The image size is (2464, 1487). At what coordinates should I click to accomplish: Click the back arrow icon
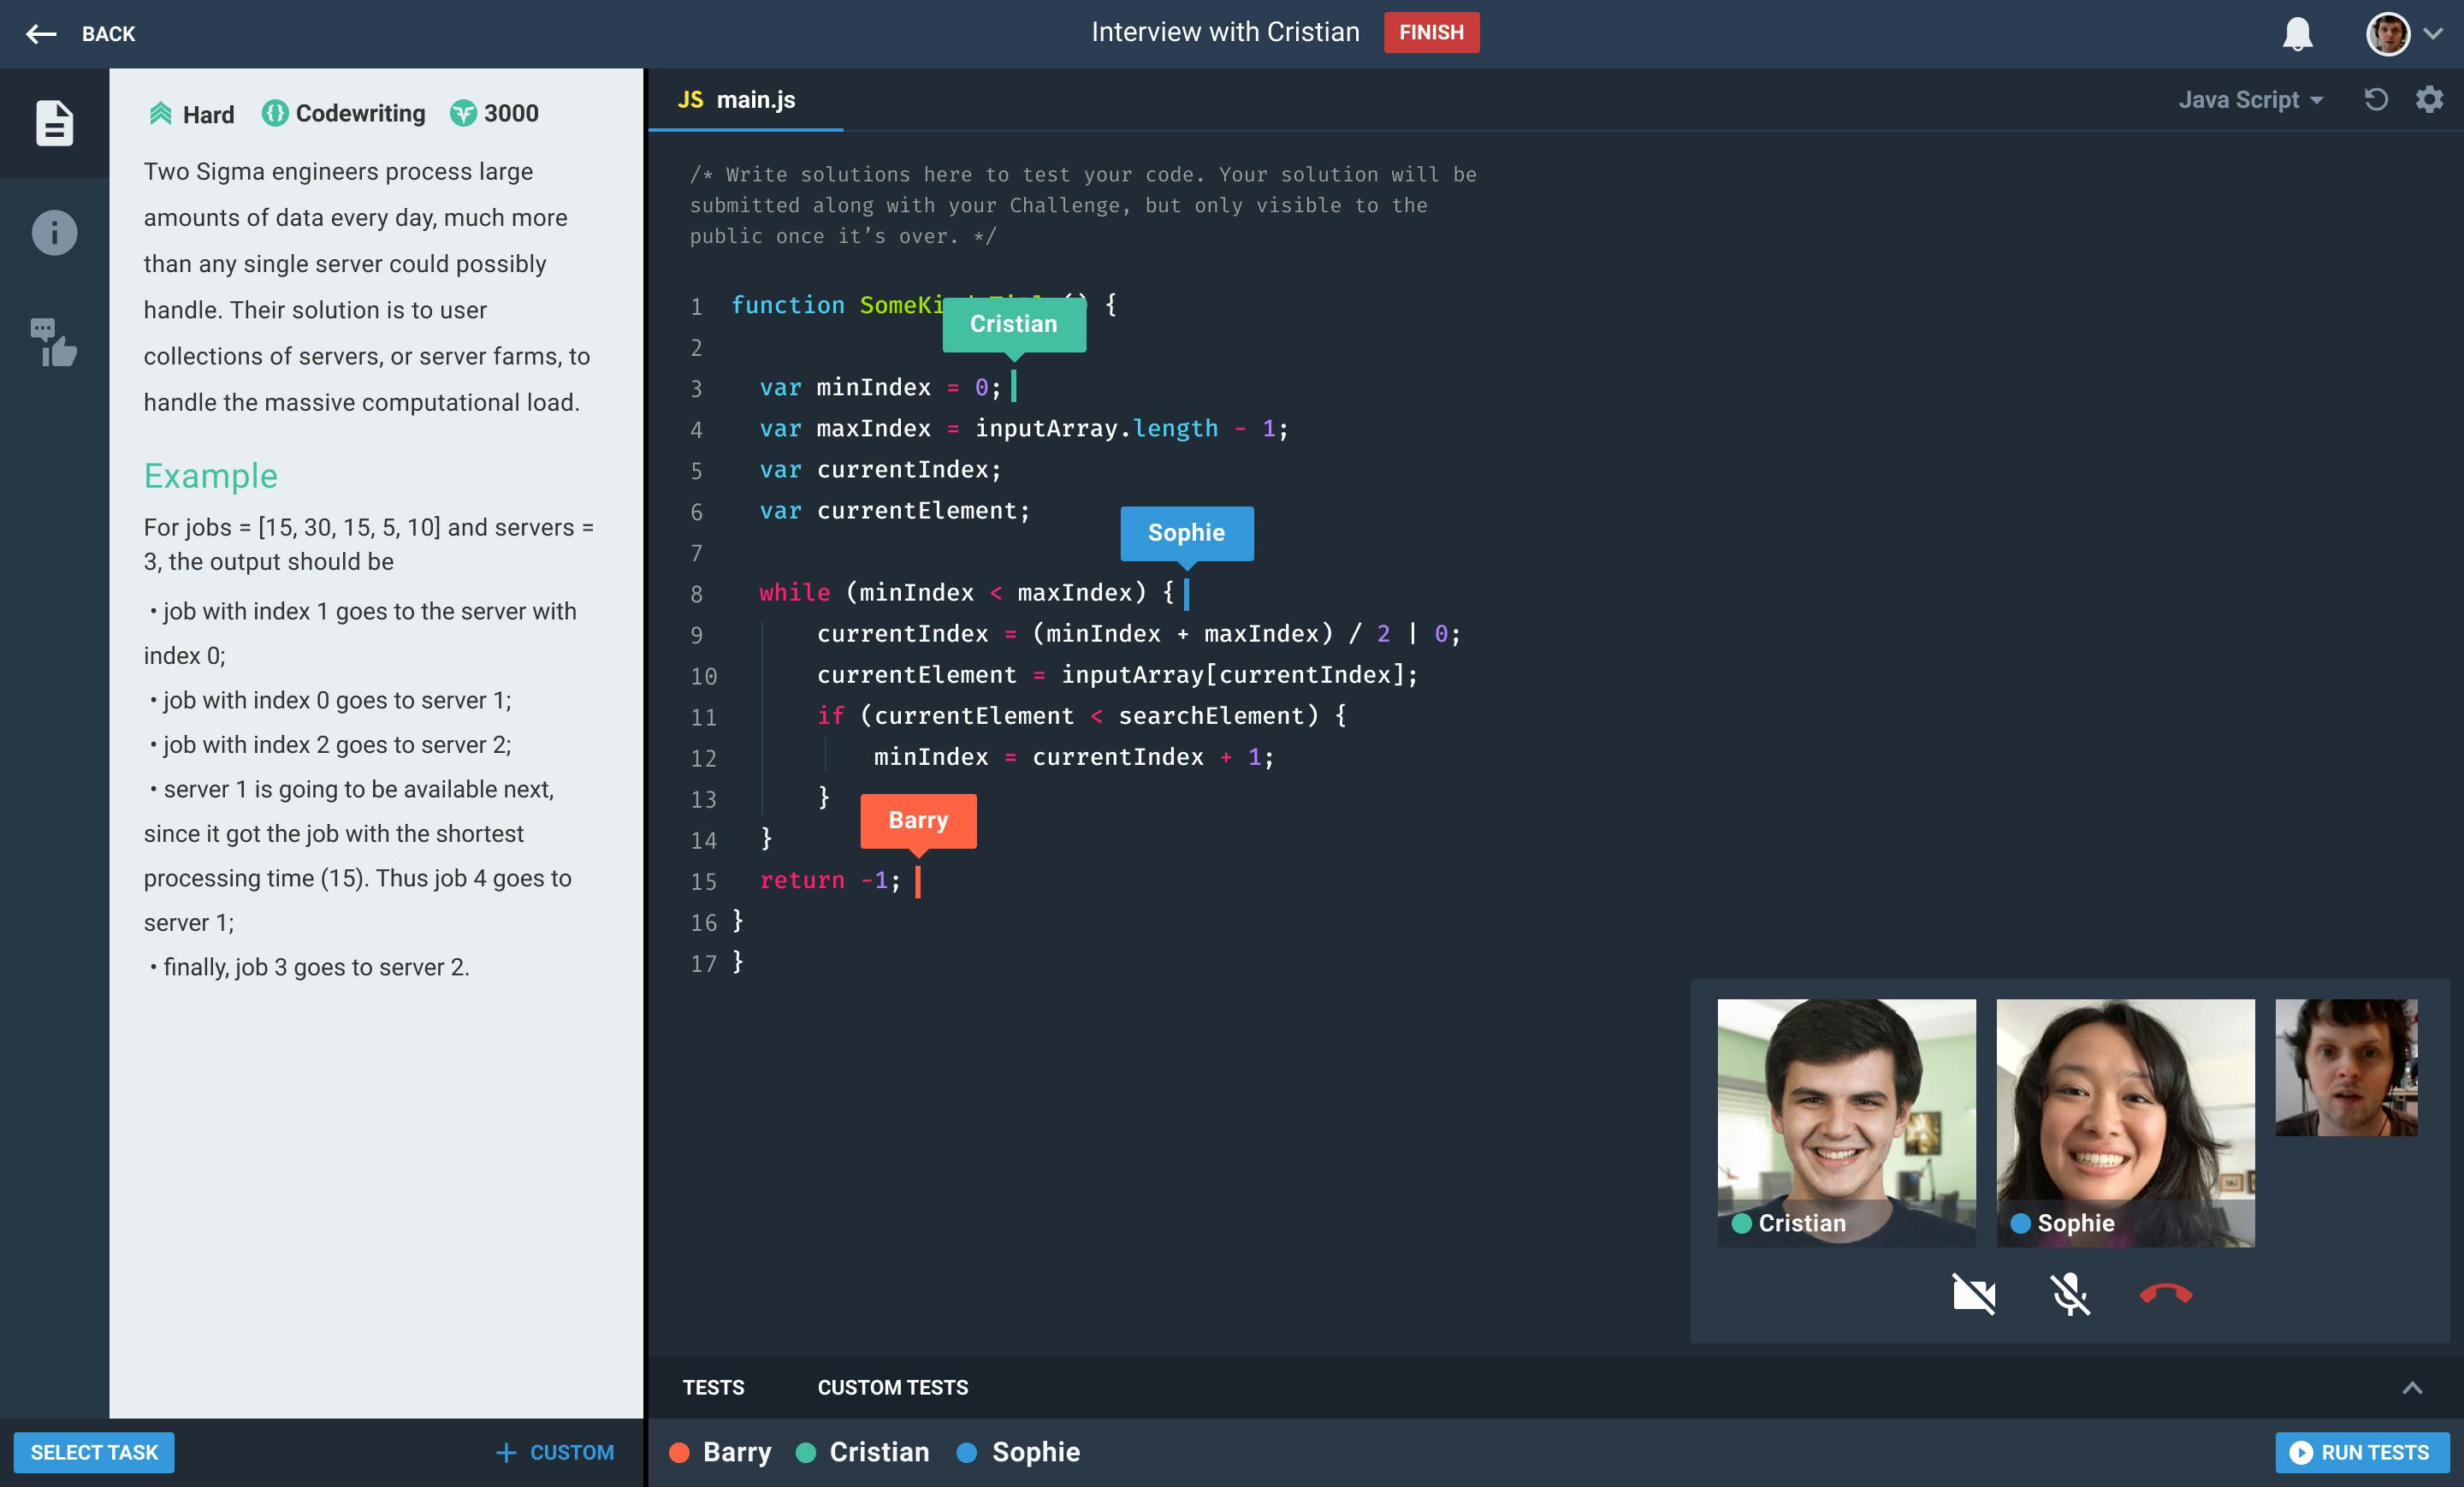tap(40, 34)
